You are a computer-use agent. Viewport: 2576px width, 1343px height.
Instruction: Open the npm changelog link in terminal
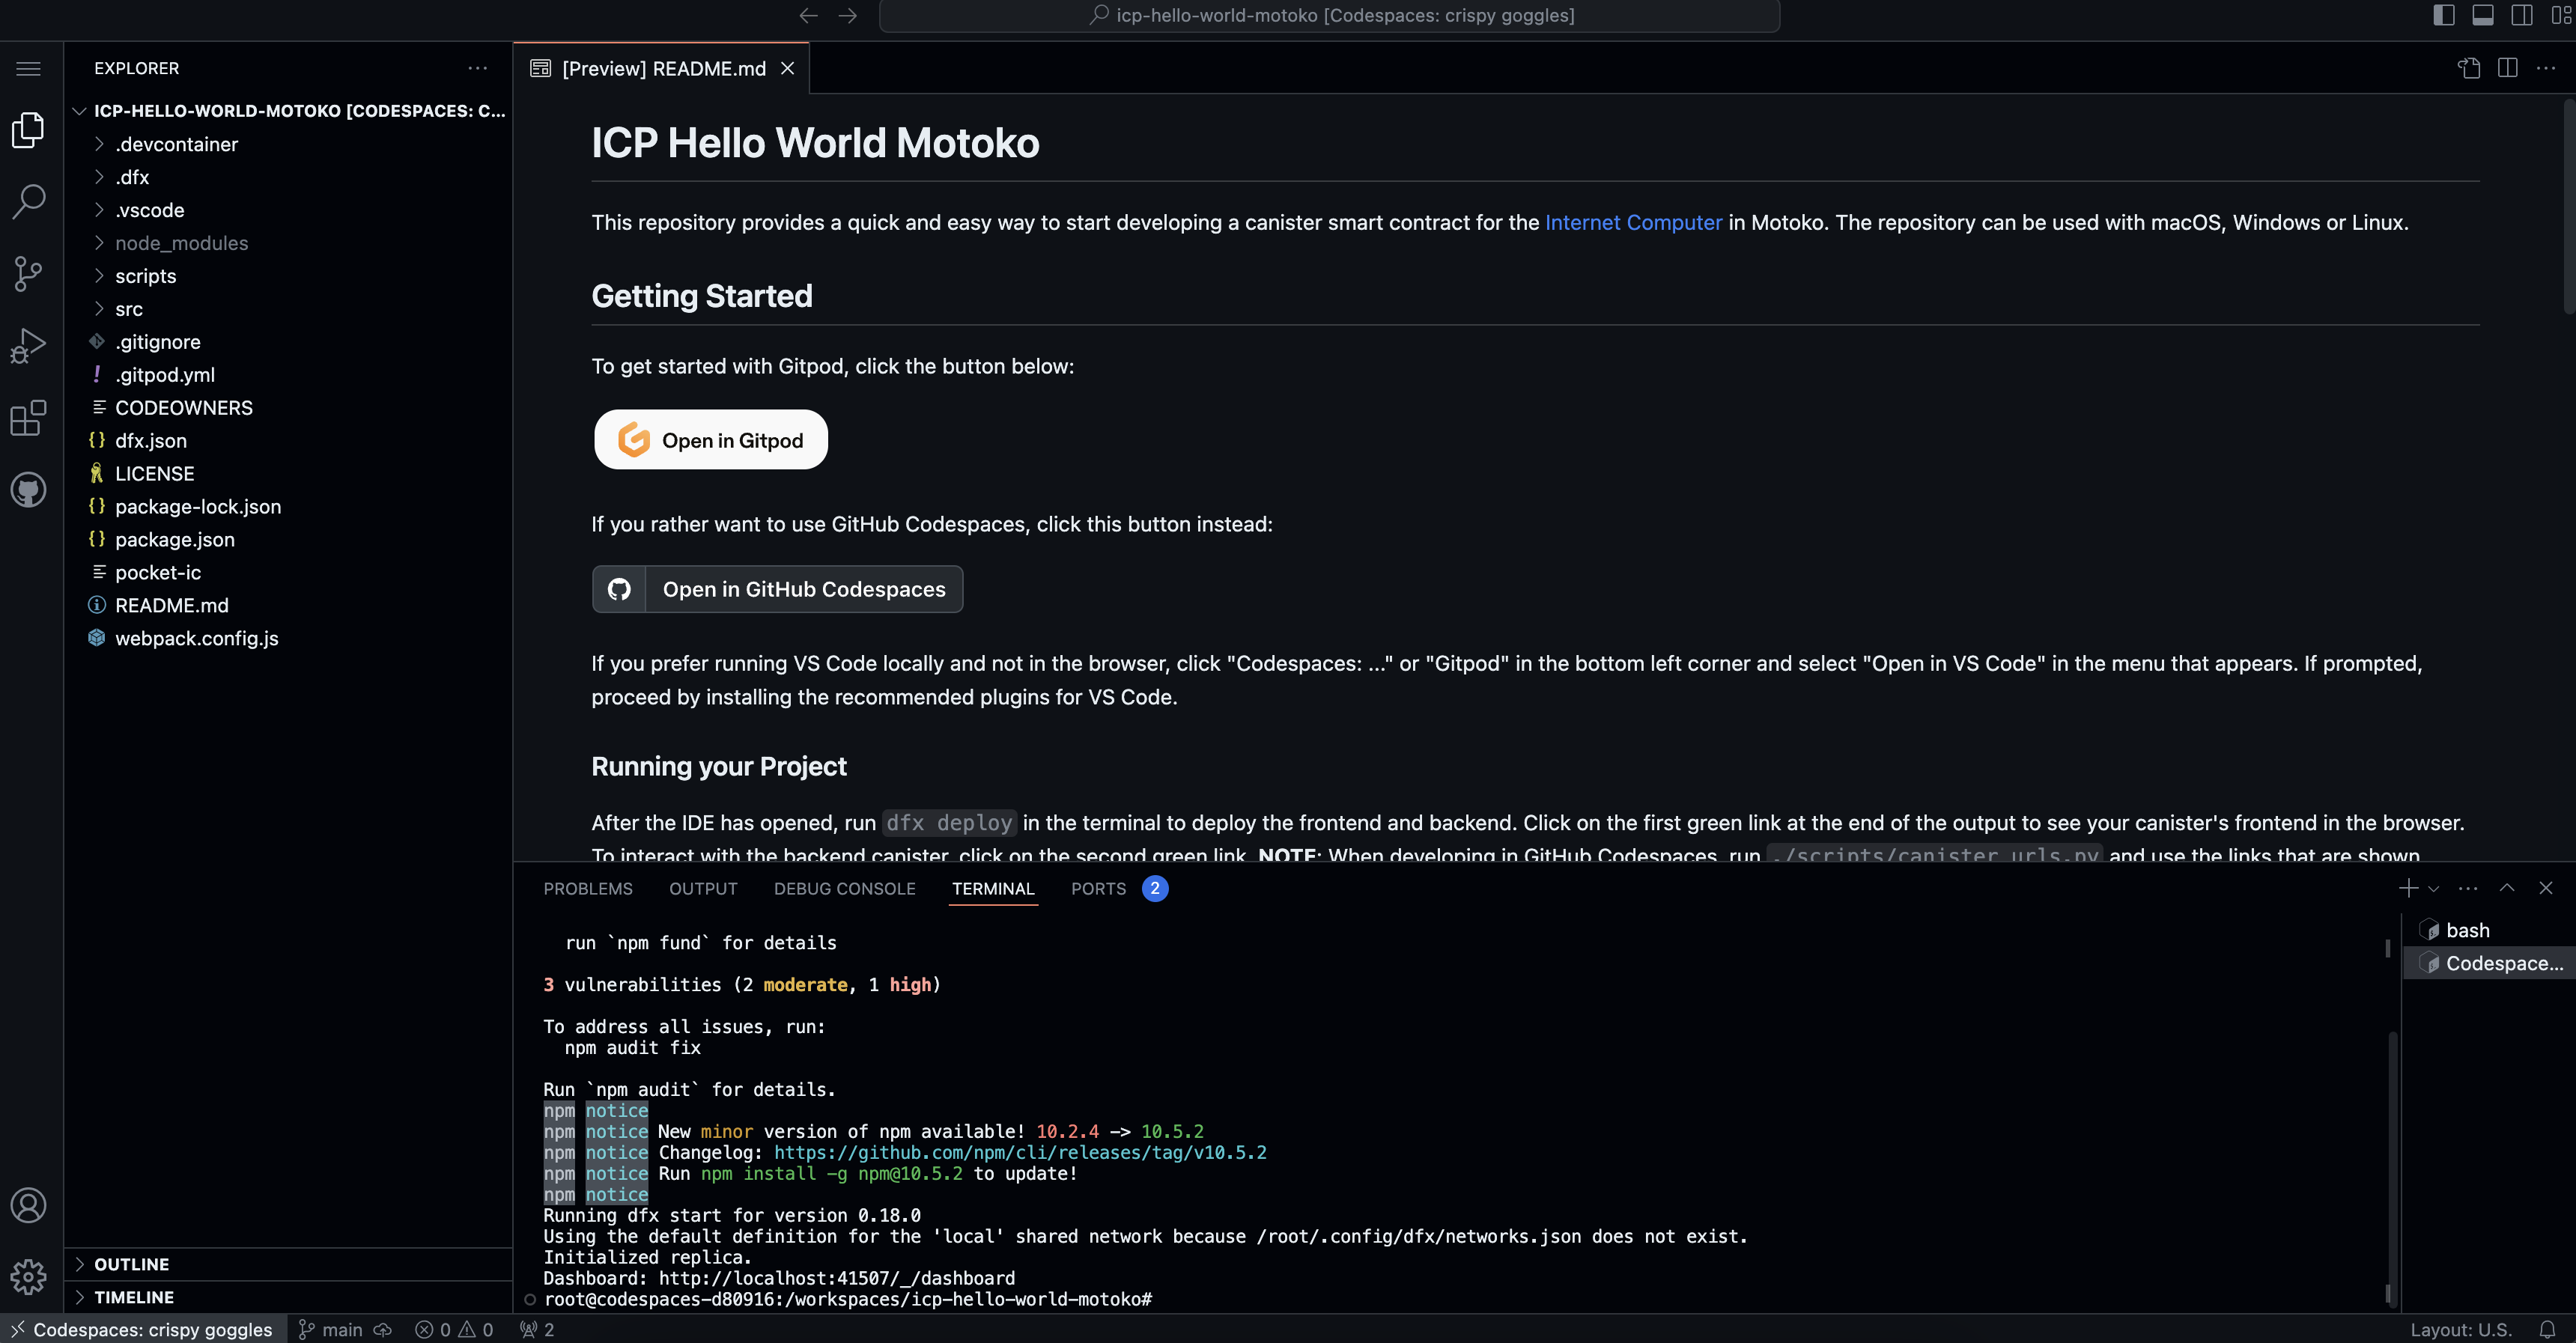(x=1020, y=1152)
